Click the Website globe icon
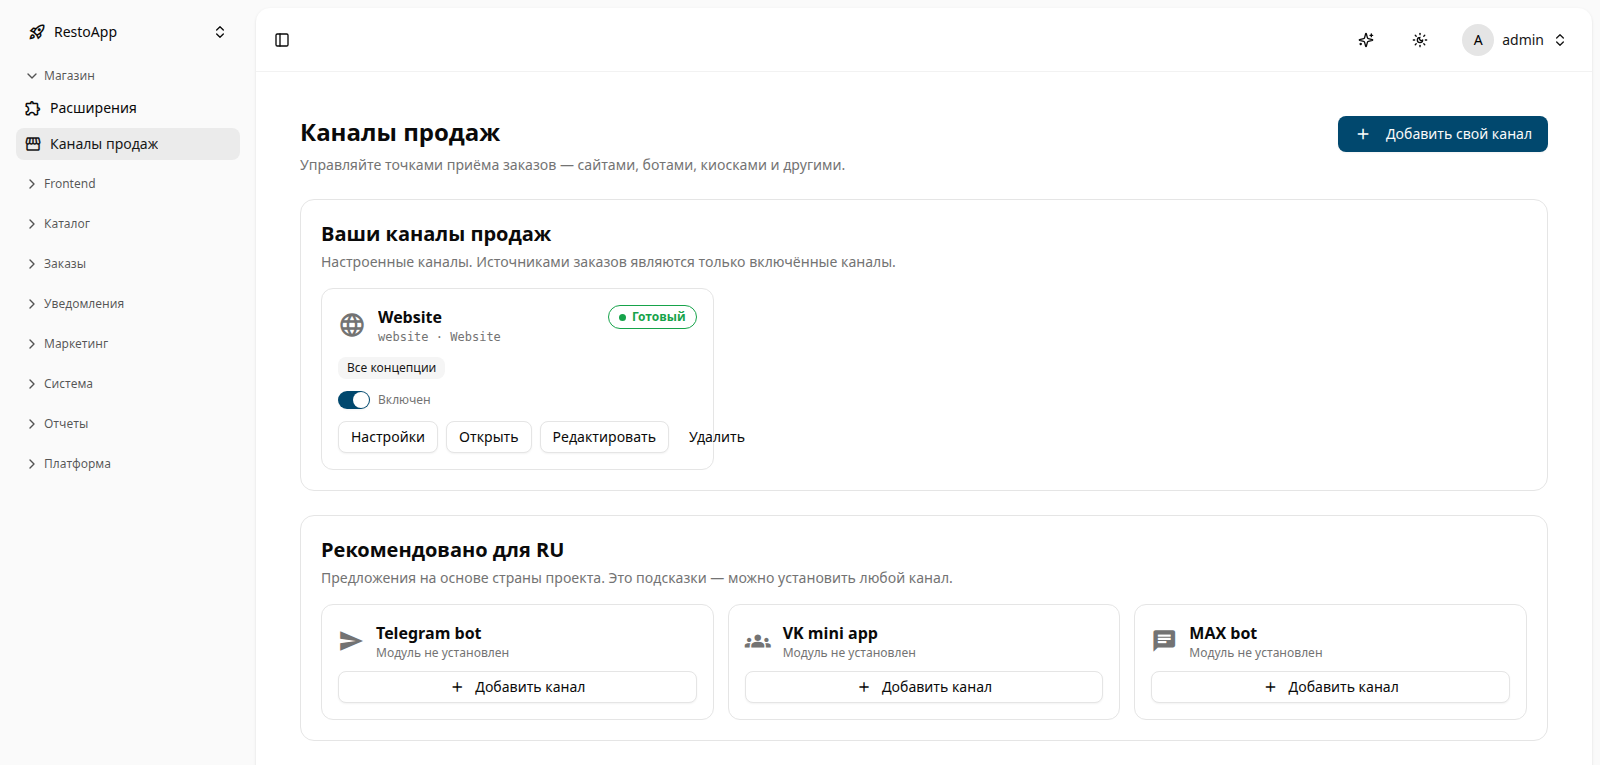The image size is (1600, 765). (352, 325)
